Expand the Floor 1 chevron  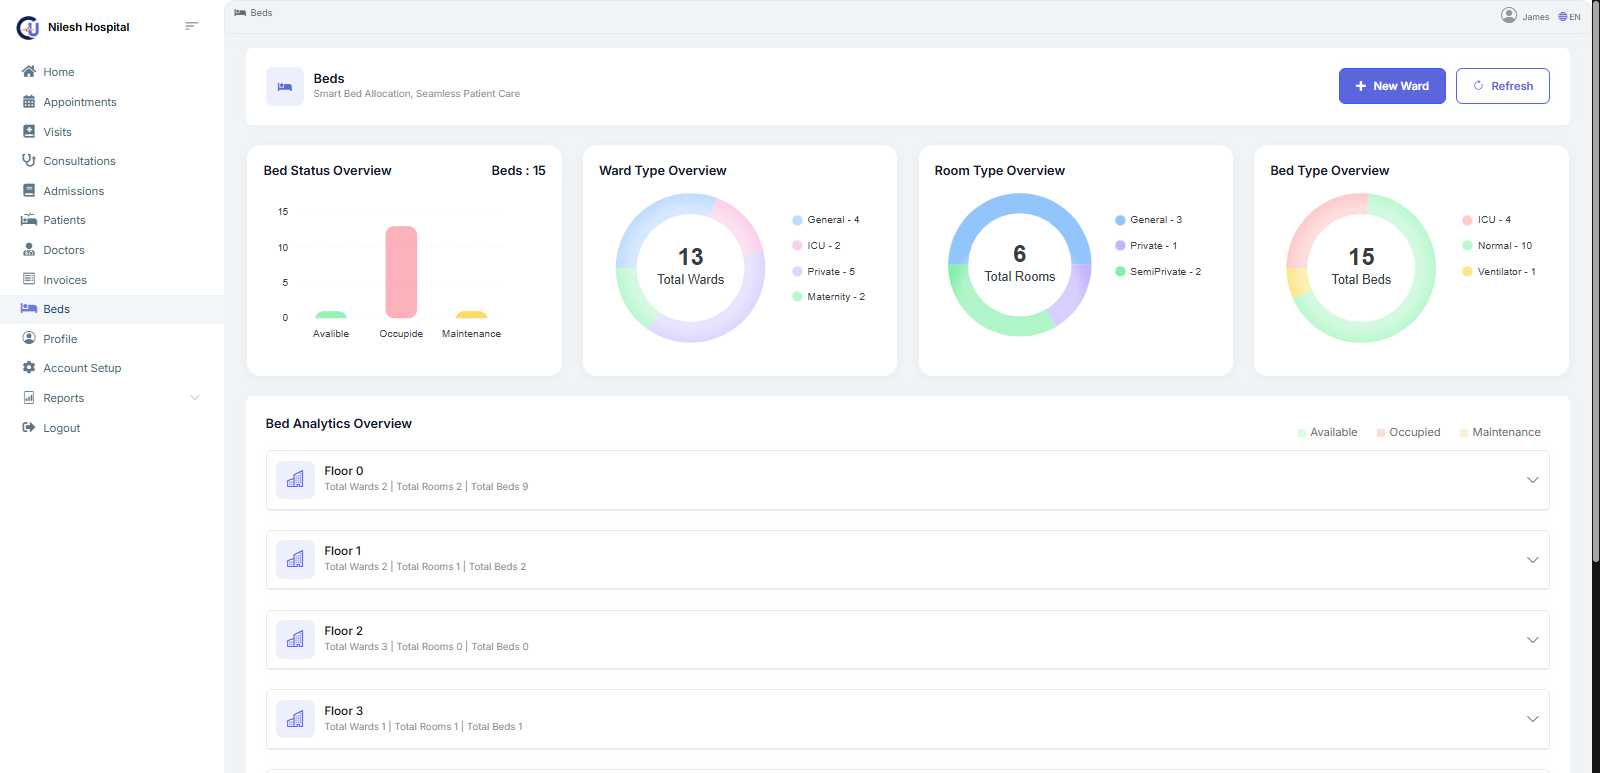coord(1532,560)
